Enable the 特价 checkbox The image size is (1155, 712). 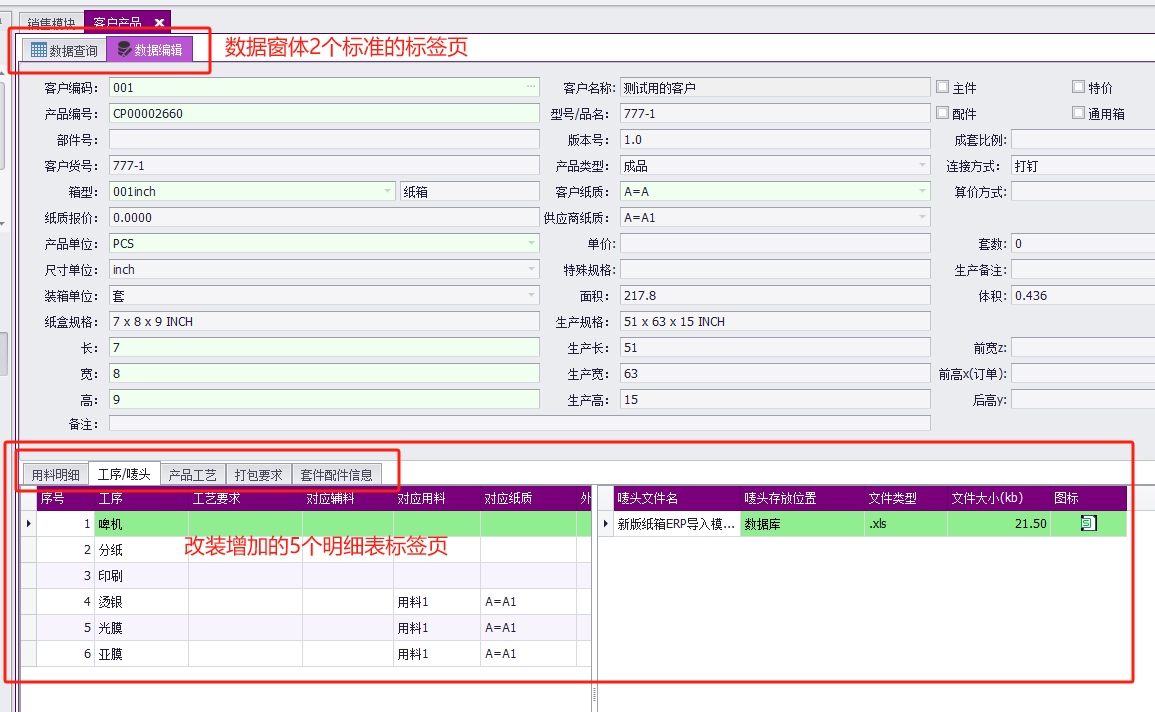1078,87
